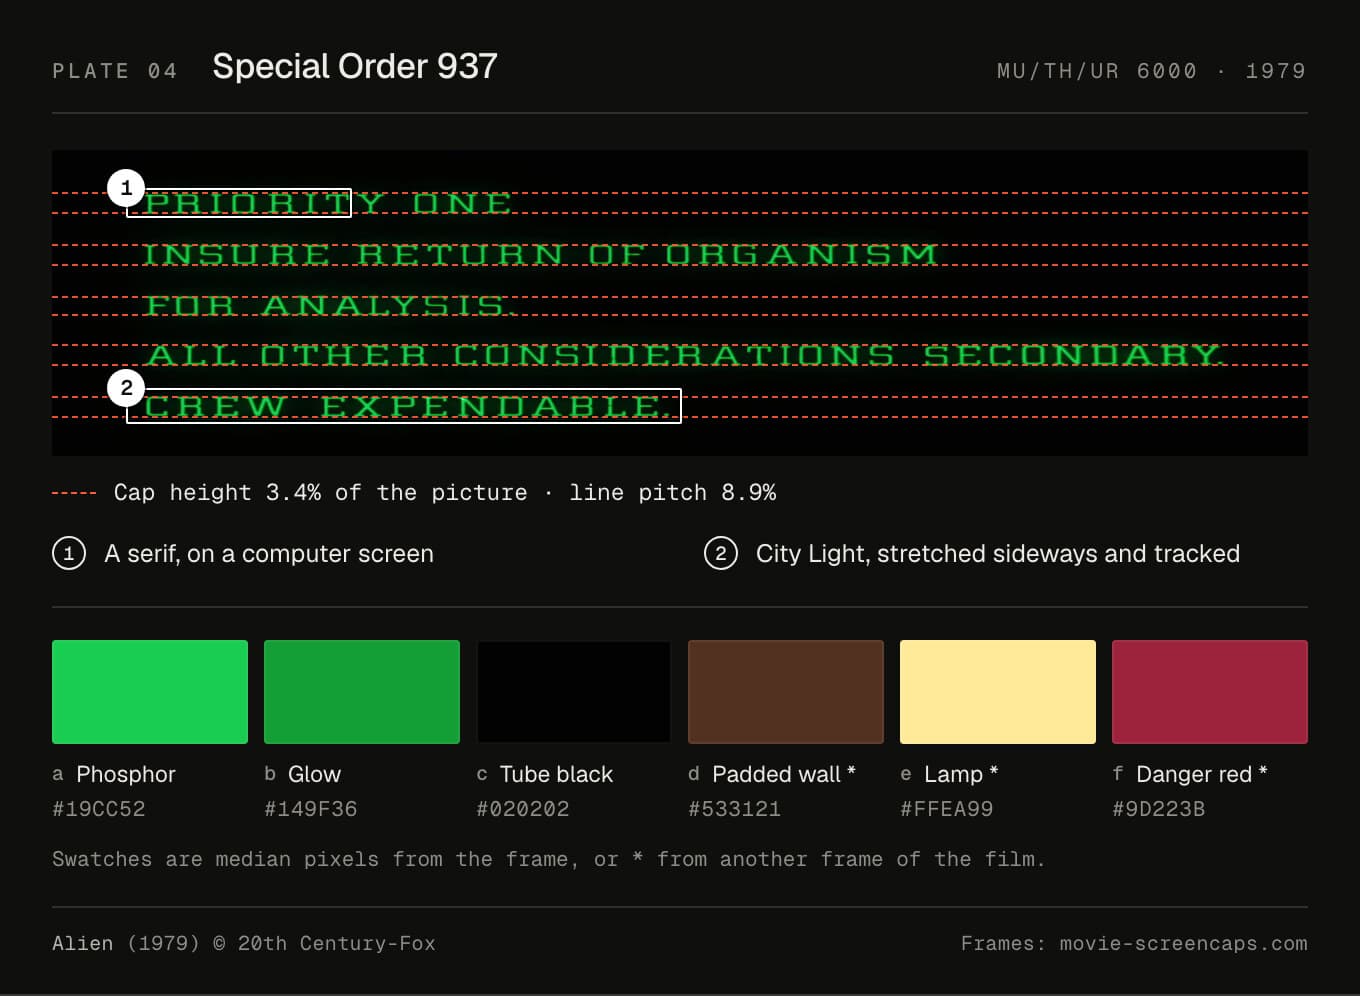Click the 'INSURE RETURN OF ORGANISM' line
This screenshot has width=1360, height=996.
(x=540, y=255)
